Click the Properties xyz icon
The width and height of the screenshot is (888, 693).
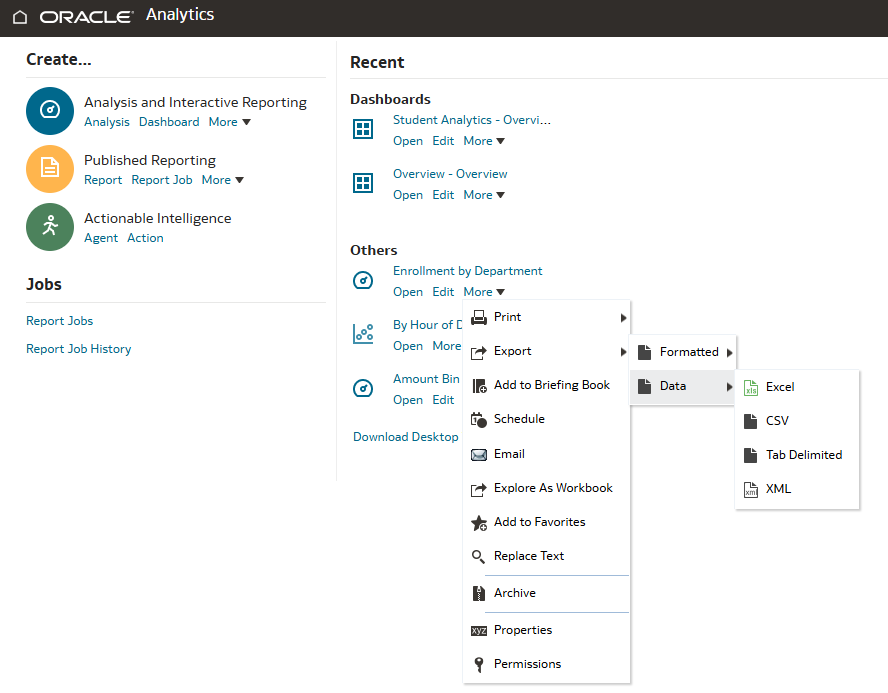(479, 631)
